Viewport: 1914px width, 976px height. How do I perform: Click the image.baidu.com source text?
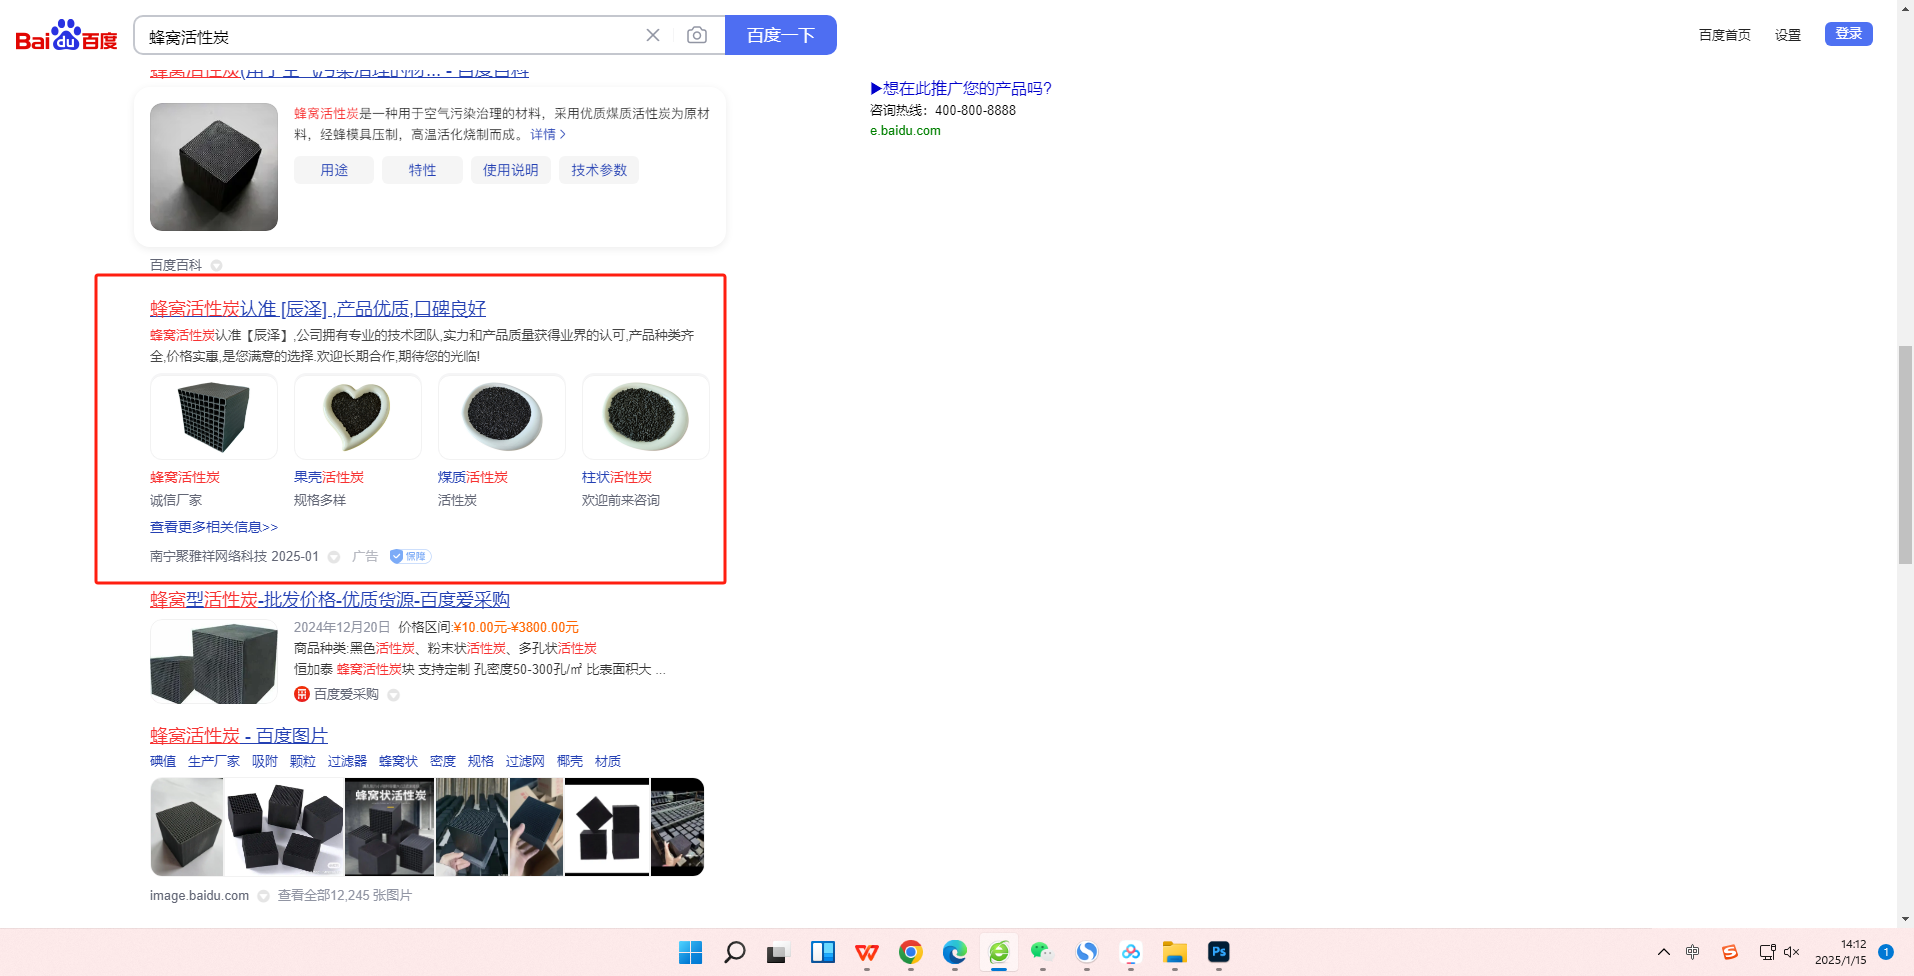click(199, 896)
